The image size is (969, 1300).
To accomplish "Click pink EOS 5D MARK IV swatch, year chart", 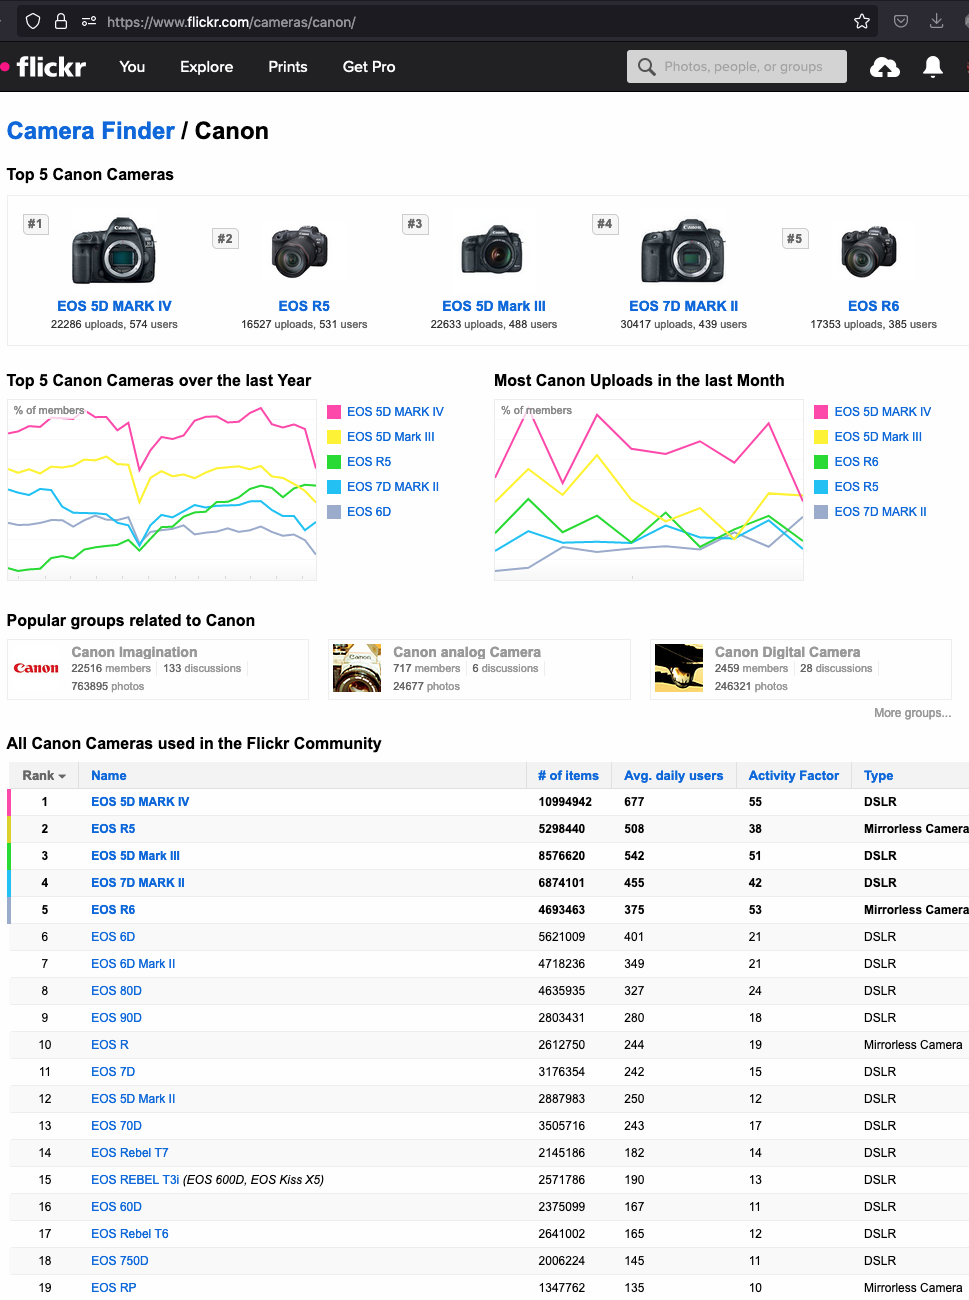I will click(x=335, y=412).
